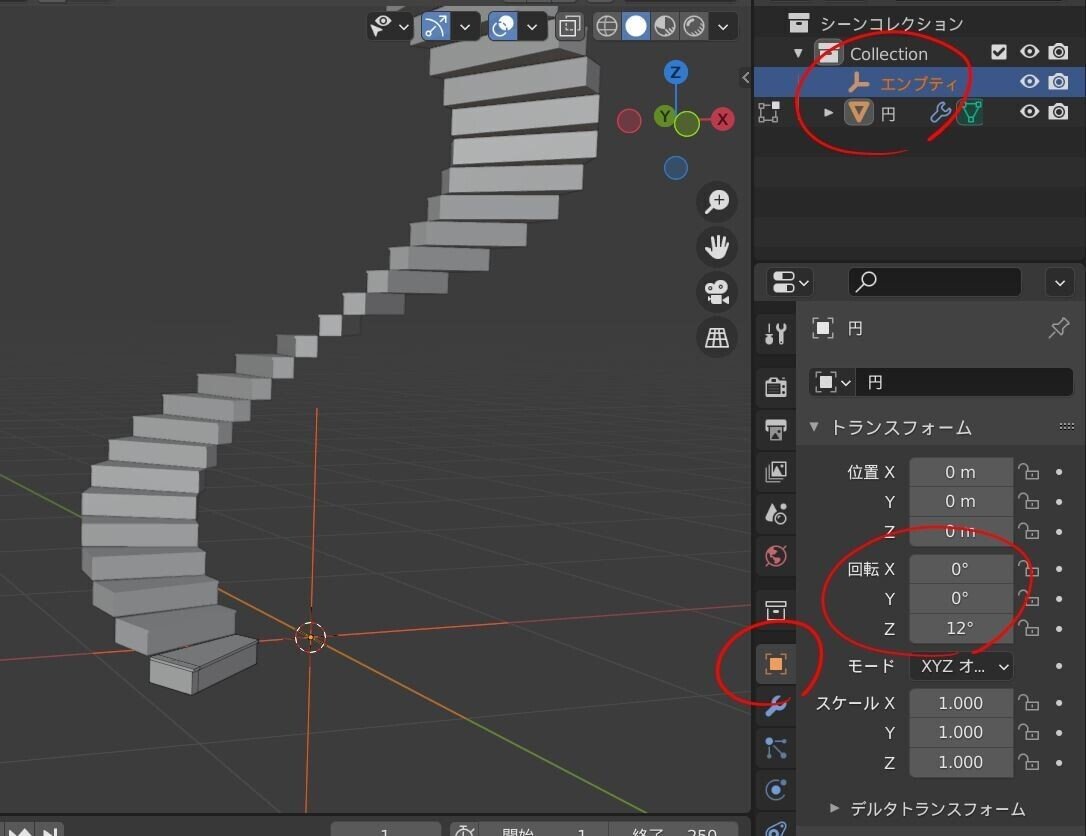Expand the viewport sidebar arrow
Image resolution: width=1086 pixels, height=836 pixels.
point(745,78)
